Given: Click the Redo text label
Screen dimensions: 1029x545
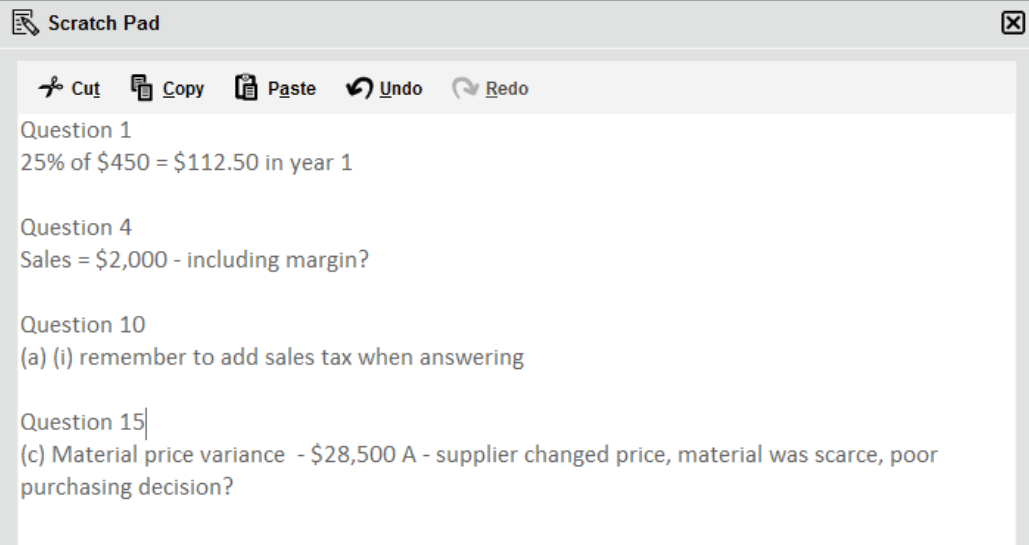Looking at the screenshot, I should pyautogui.click(x=507, y=89).
